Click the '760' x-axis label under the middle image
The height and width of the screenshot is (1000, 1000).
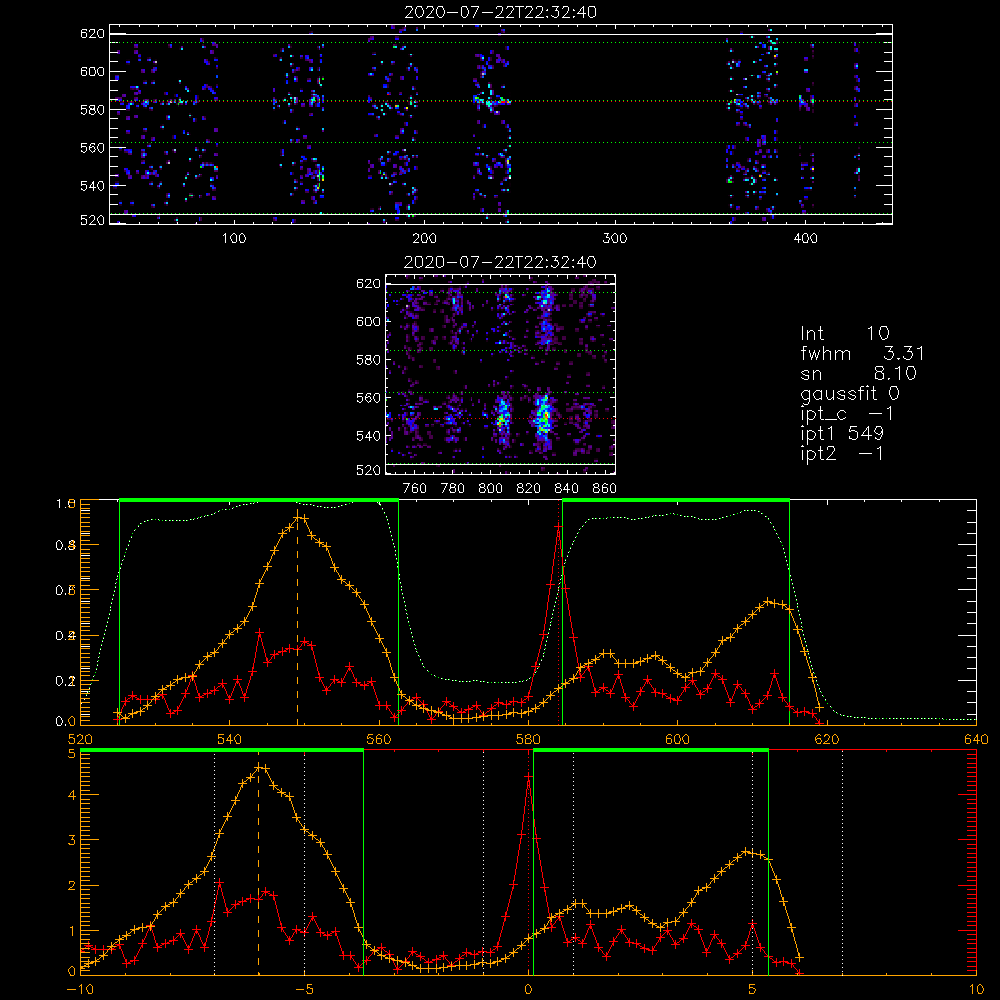pyautogui.click(x=415, y=489)
